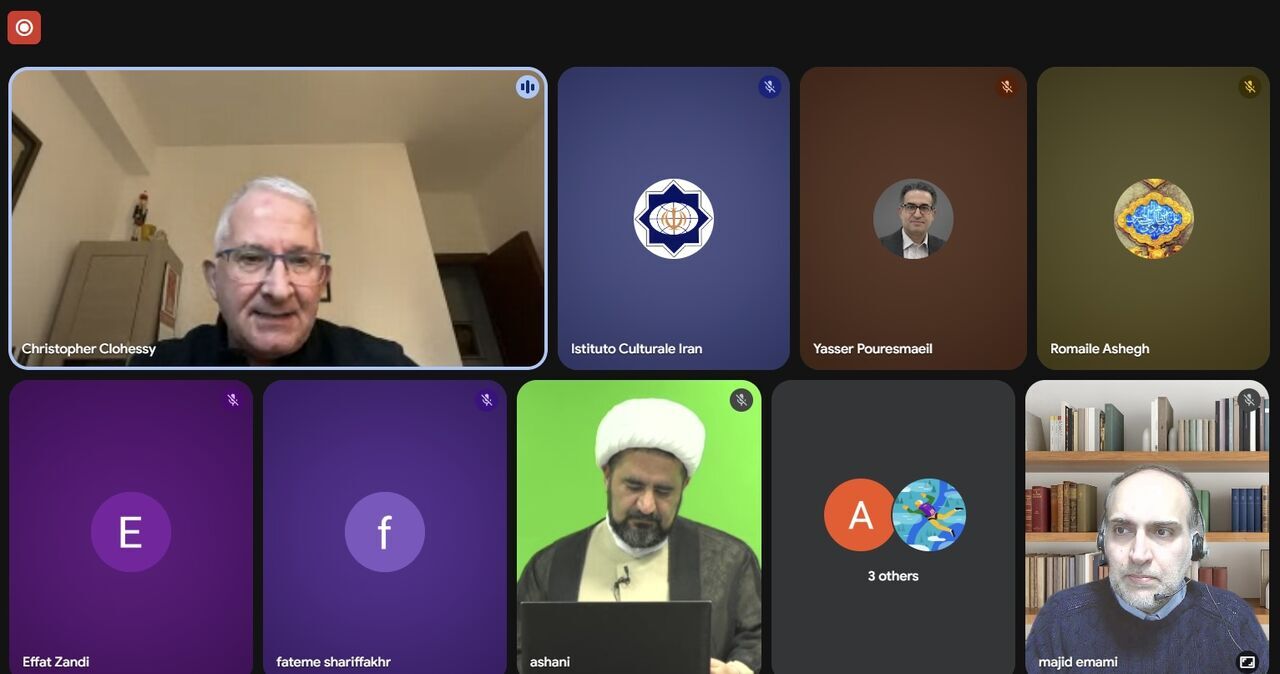Click the orange 'A' participant avatar
The height and width of the screenshot is (674, 1280).
tap(860, 515)
